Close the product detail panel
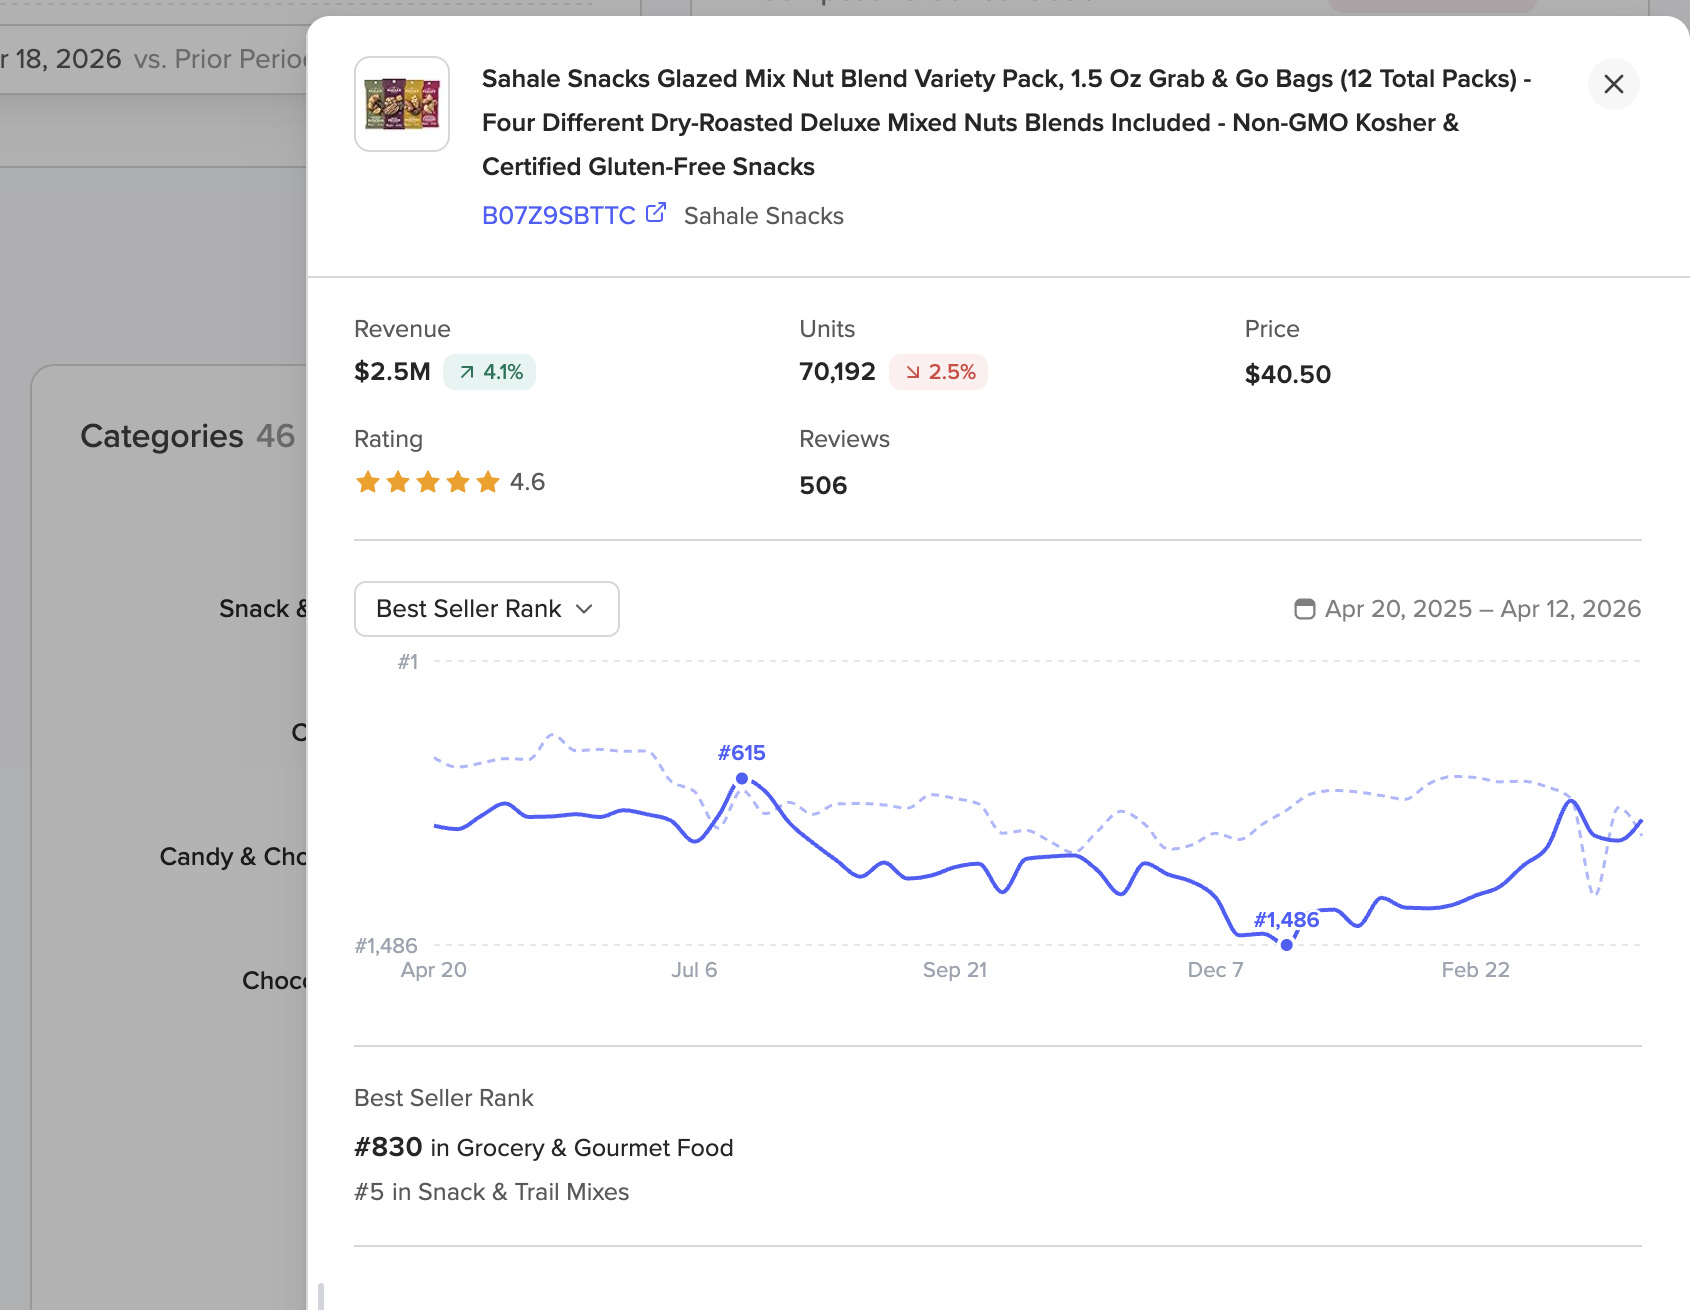 pos(1613,84)
